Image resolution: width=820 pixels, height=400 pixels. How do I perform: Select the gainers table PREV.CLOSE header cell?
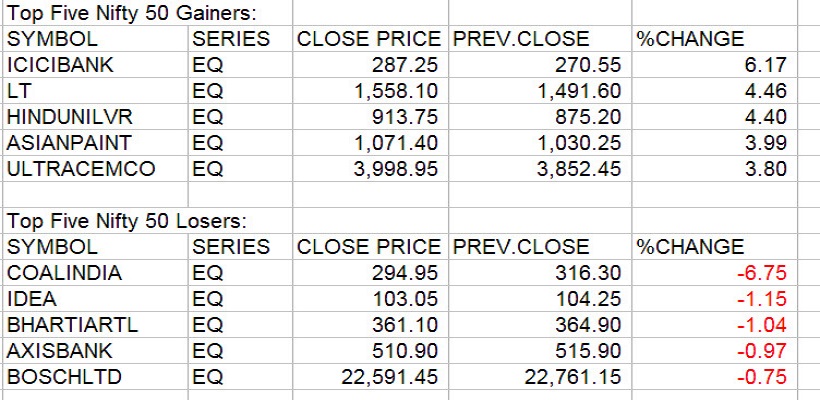pos(519,40)
